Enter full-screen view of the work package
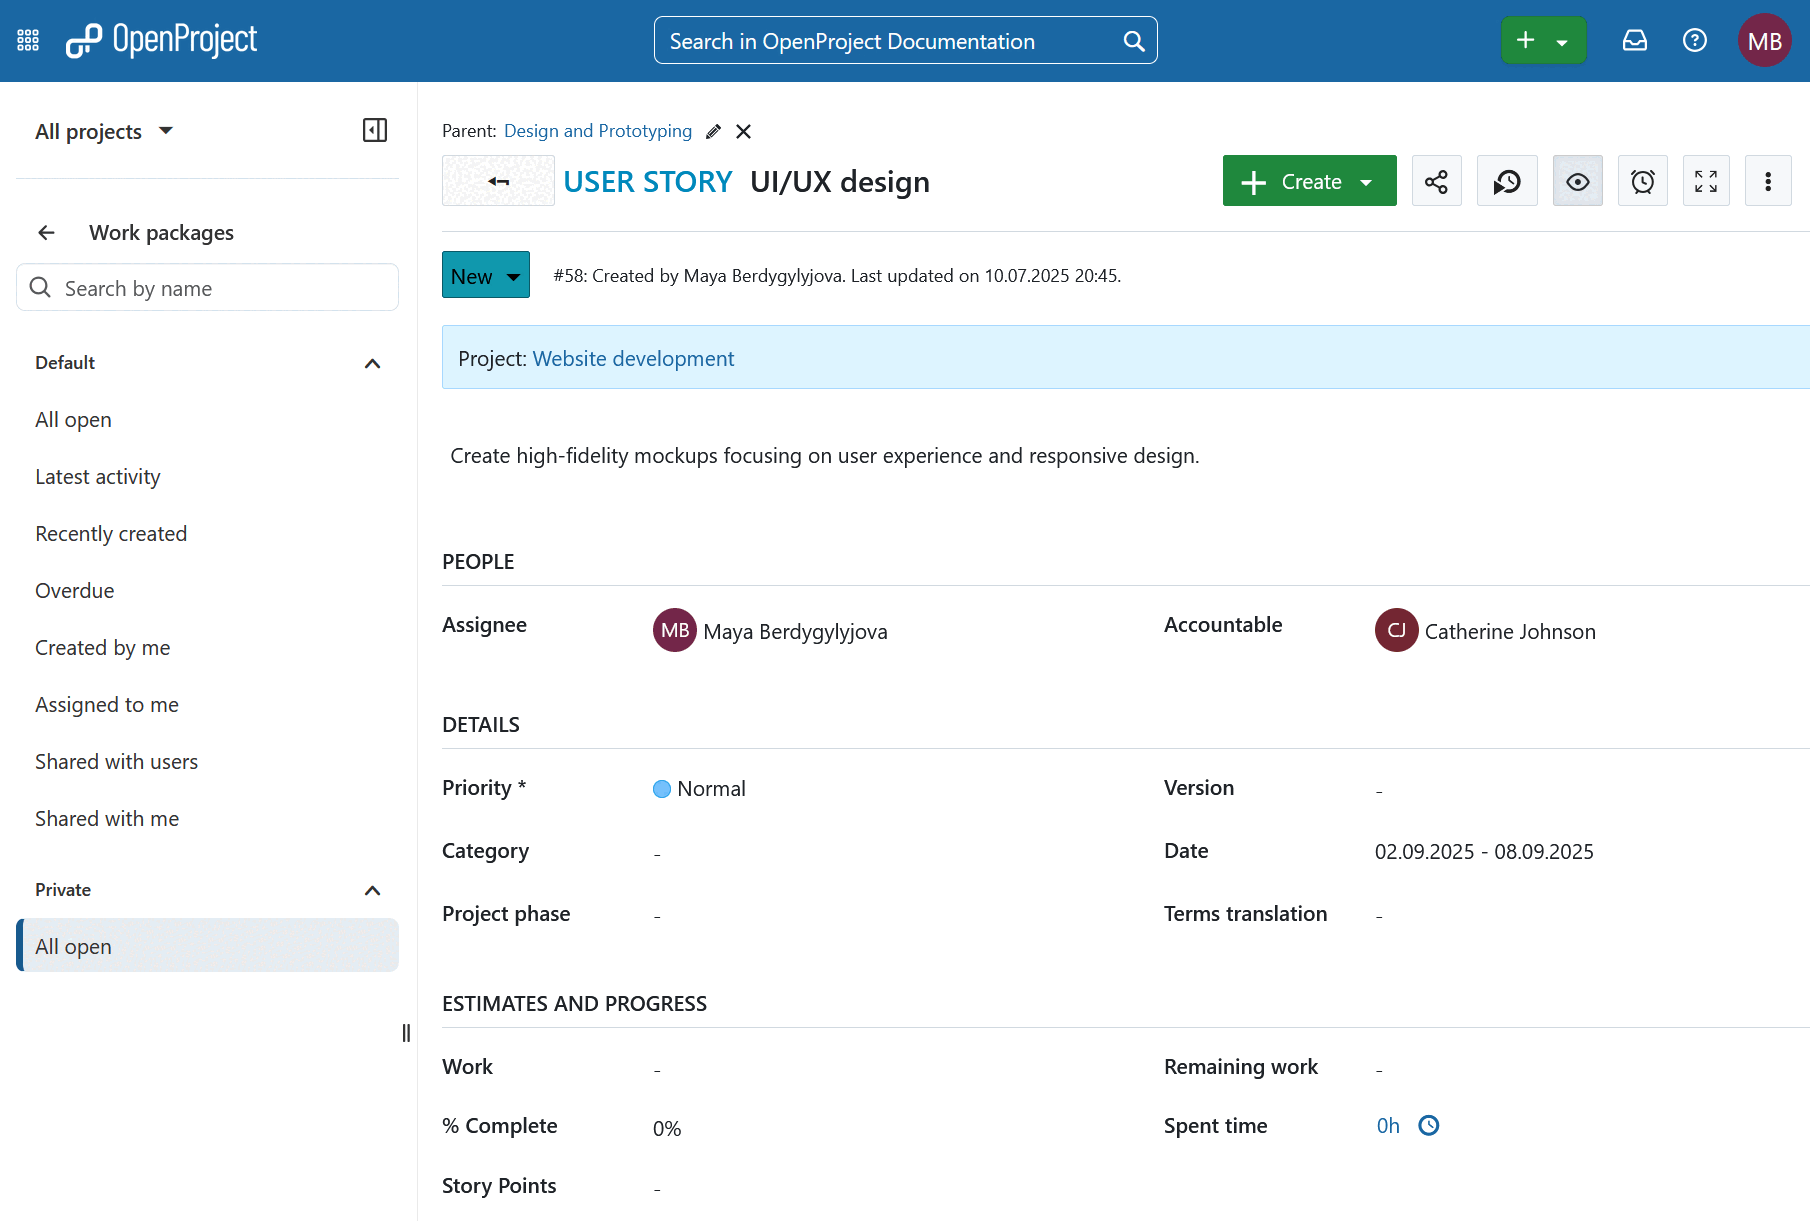 click(1706, 181)
